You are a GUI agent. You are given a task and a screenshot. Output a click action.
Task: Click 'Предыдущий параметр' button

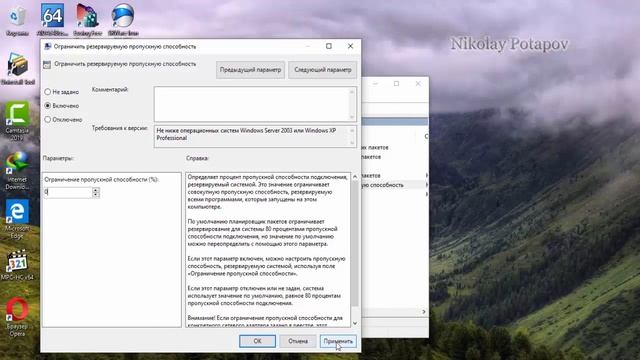(x=250, y=70)
